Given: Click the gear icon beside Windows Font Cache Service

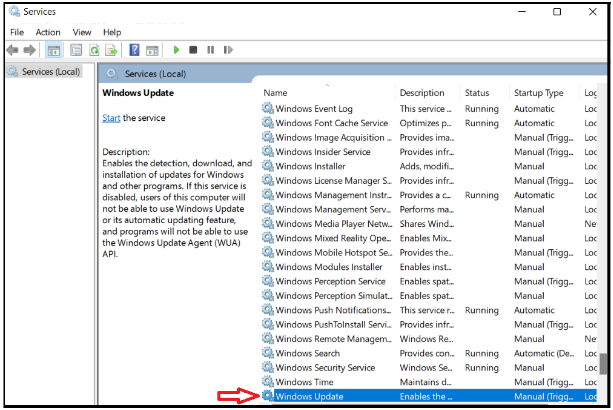Looking at the screenshot, I should tap(268, 122).
